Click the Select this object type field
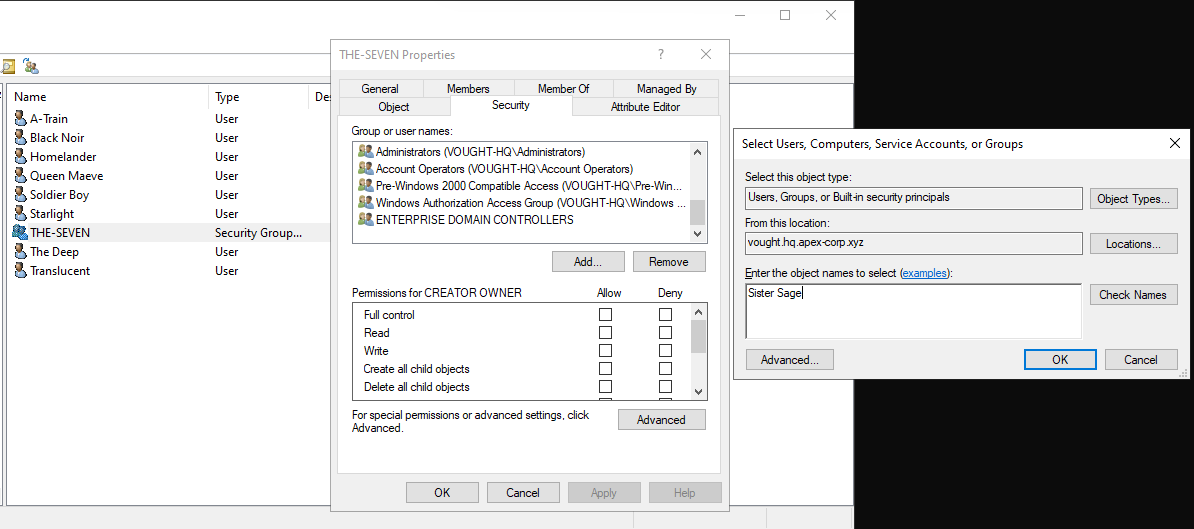Viewport: 1194px width, 529px height. pos(914,198)
